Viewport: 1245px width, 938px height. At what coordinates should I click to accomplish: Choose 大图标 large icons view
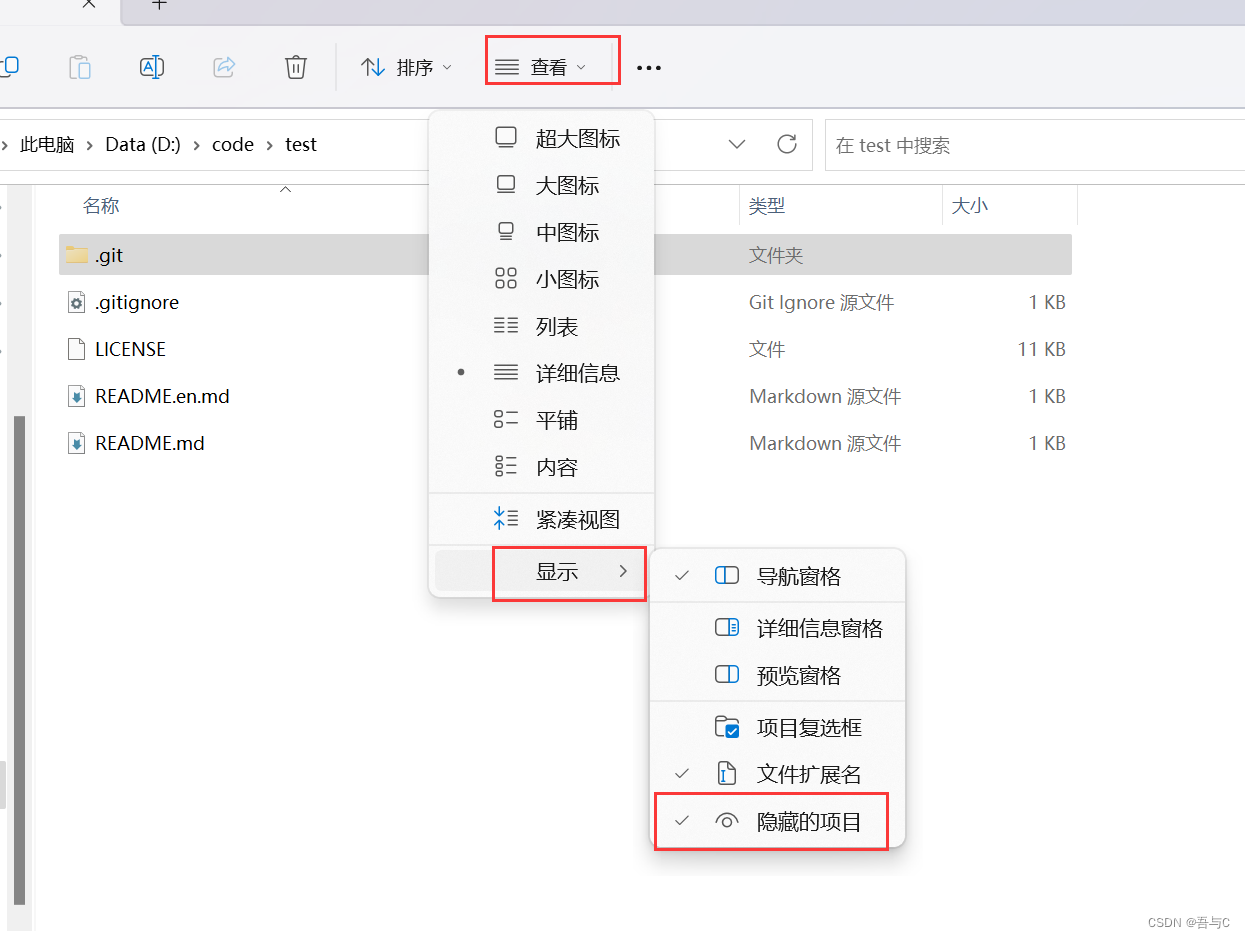pyautogui.click(x=541, y=186)
